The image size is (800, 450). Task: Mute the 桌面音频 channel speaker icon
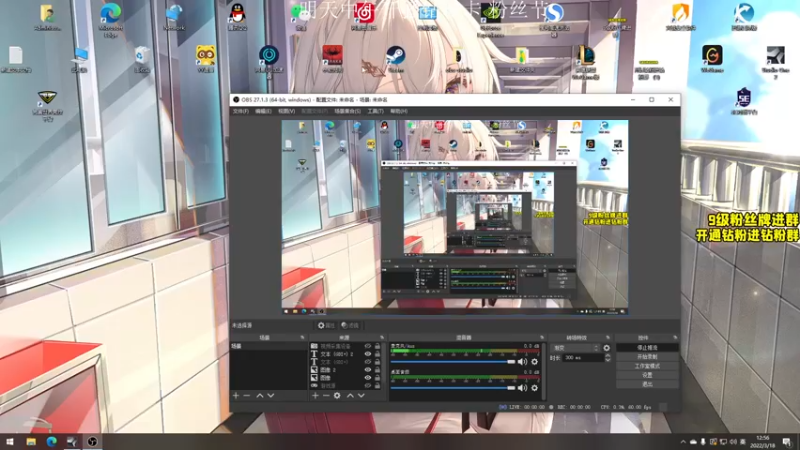[522, 388]
